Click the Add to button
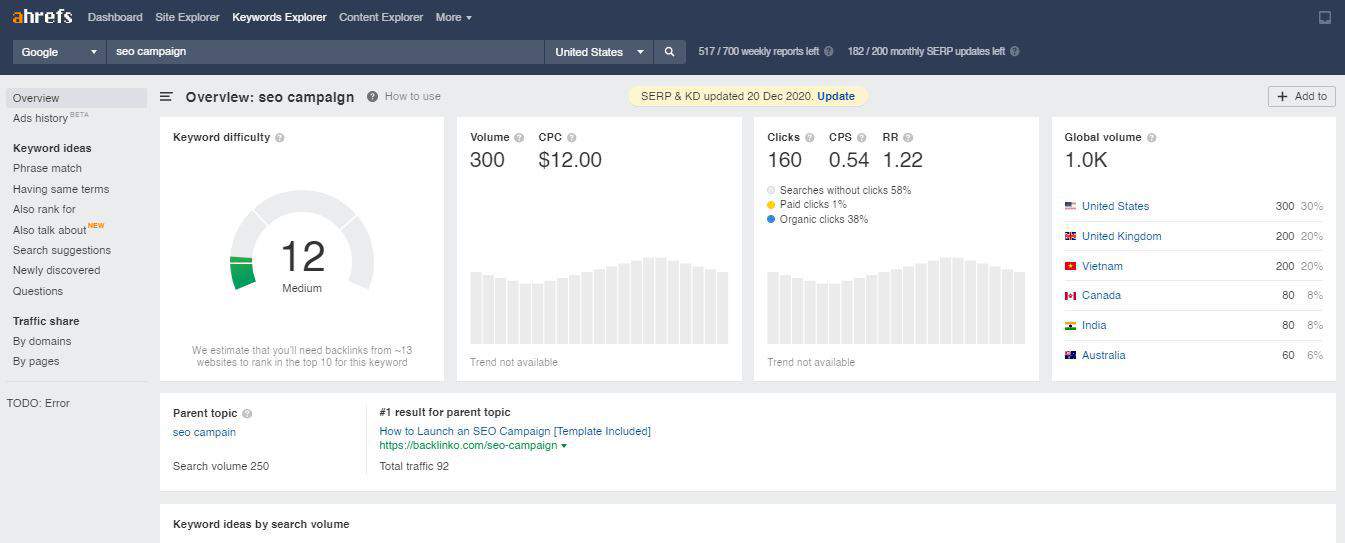The image size is (1345, 543). coord(1302,96)
